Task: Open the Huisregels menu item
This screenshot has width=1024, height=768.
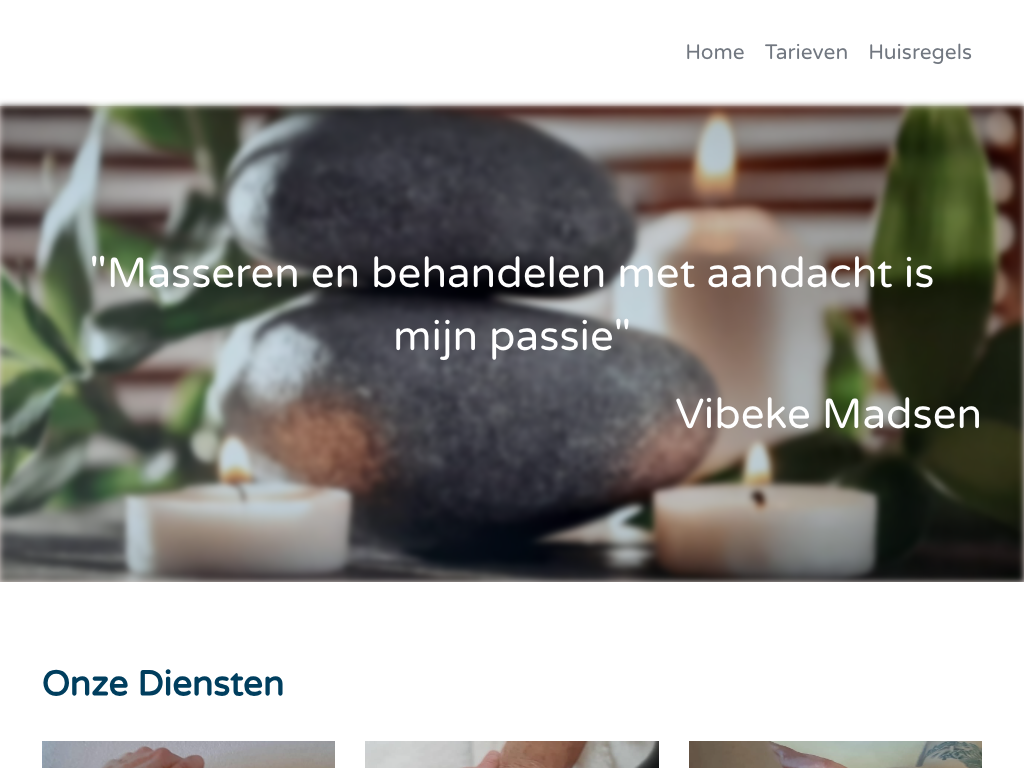Action: (x=920, y=52)
